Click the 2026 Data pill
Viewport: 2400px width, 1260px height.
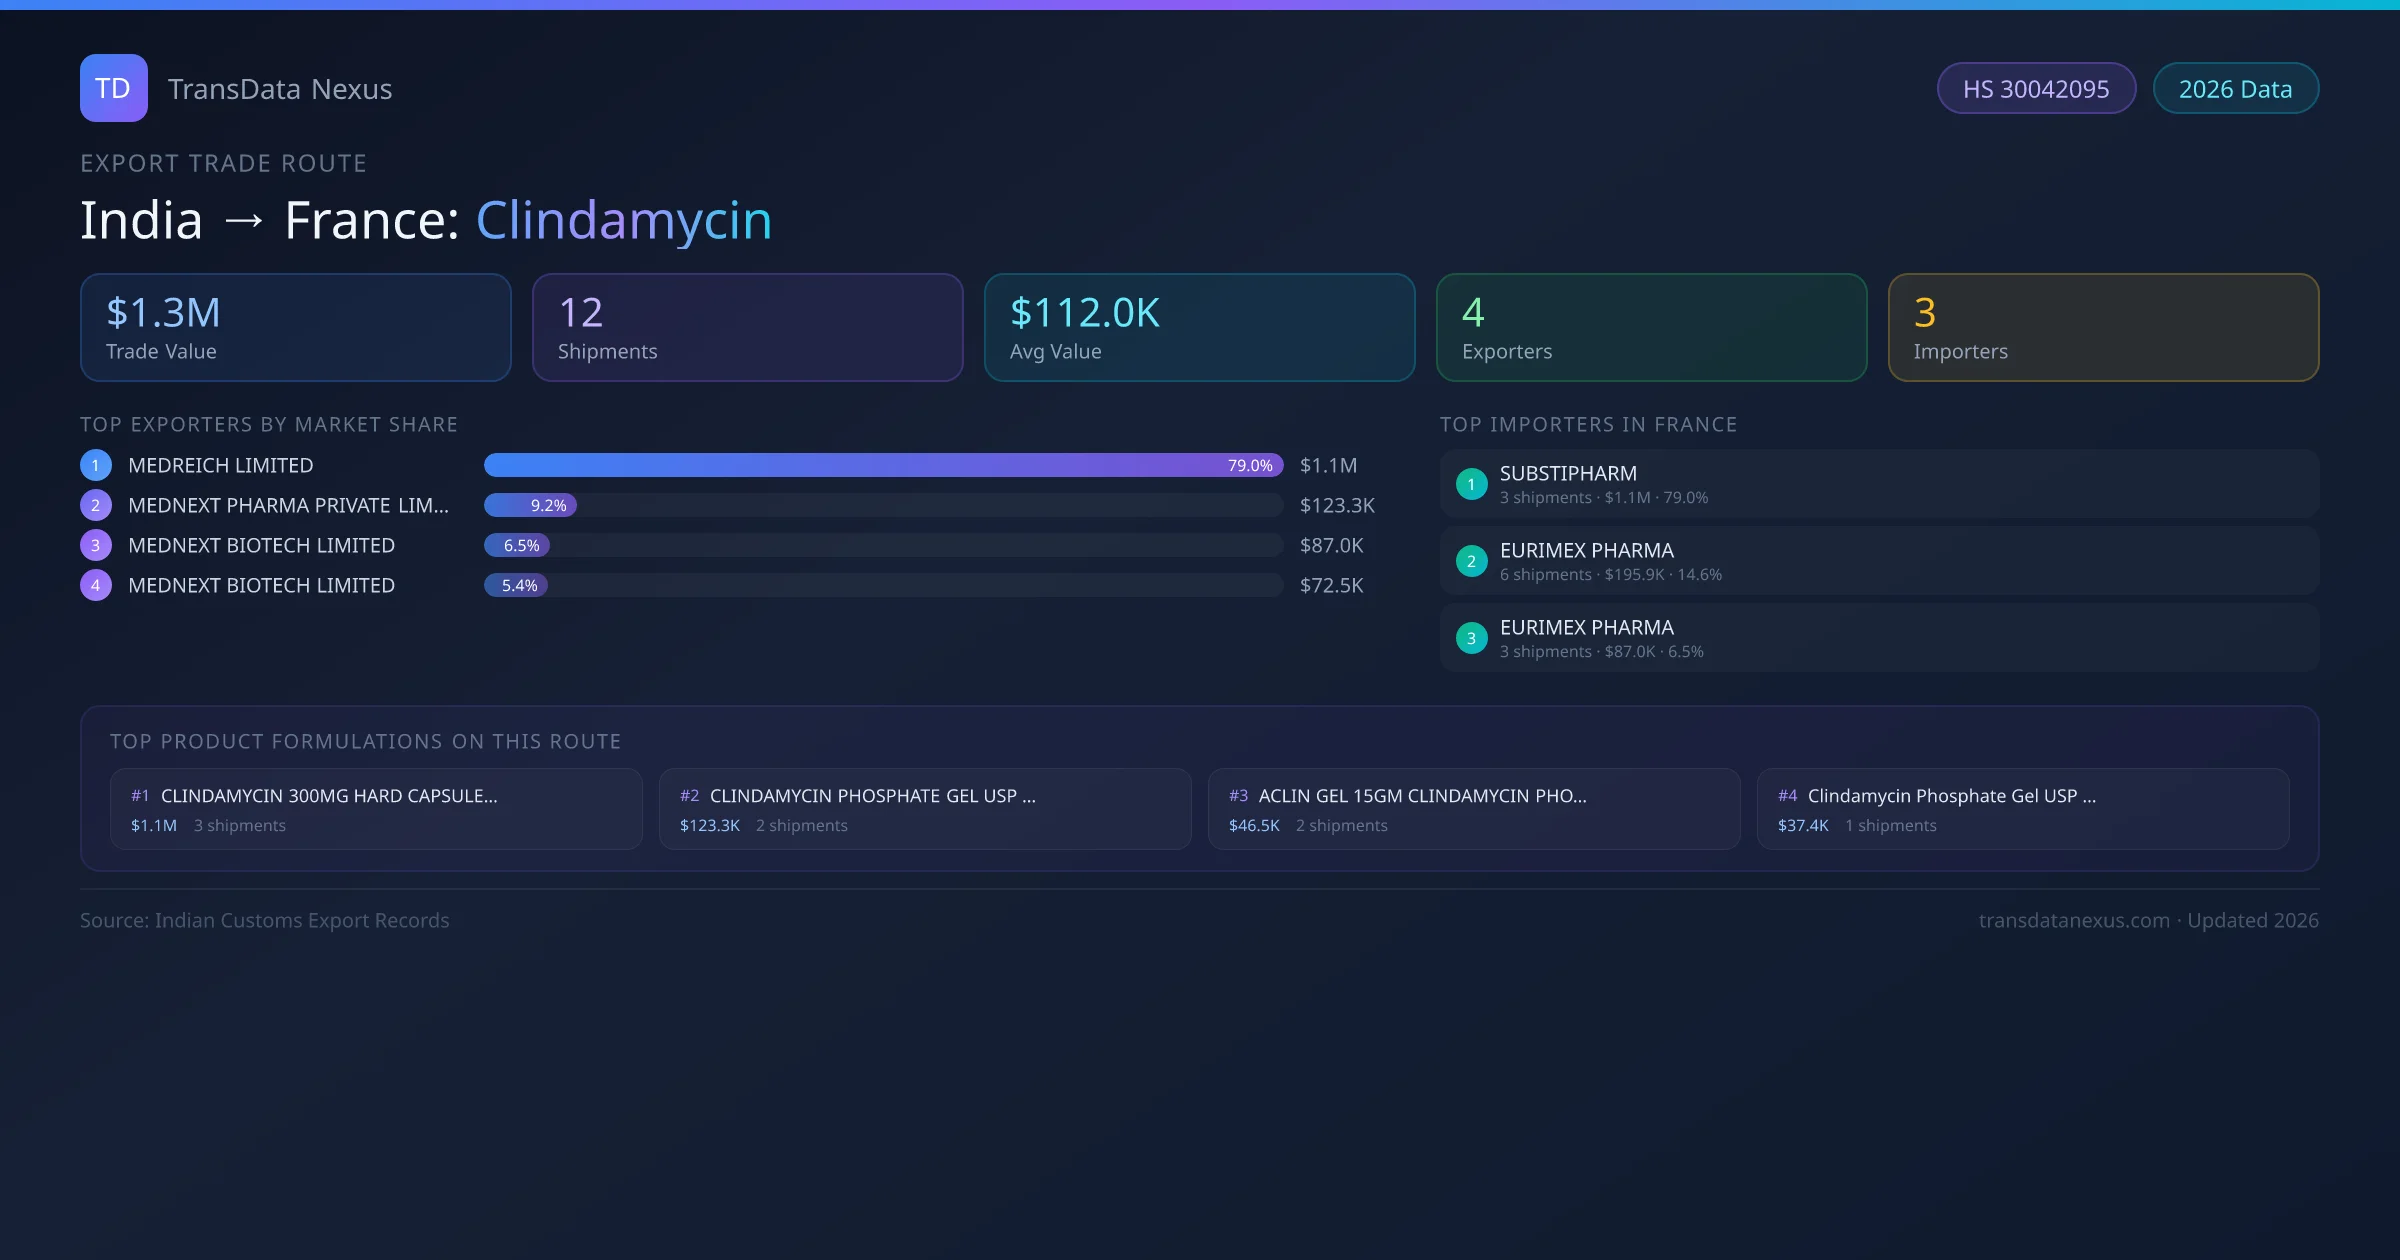click(x=2235, y=89)
